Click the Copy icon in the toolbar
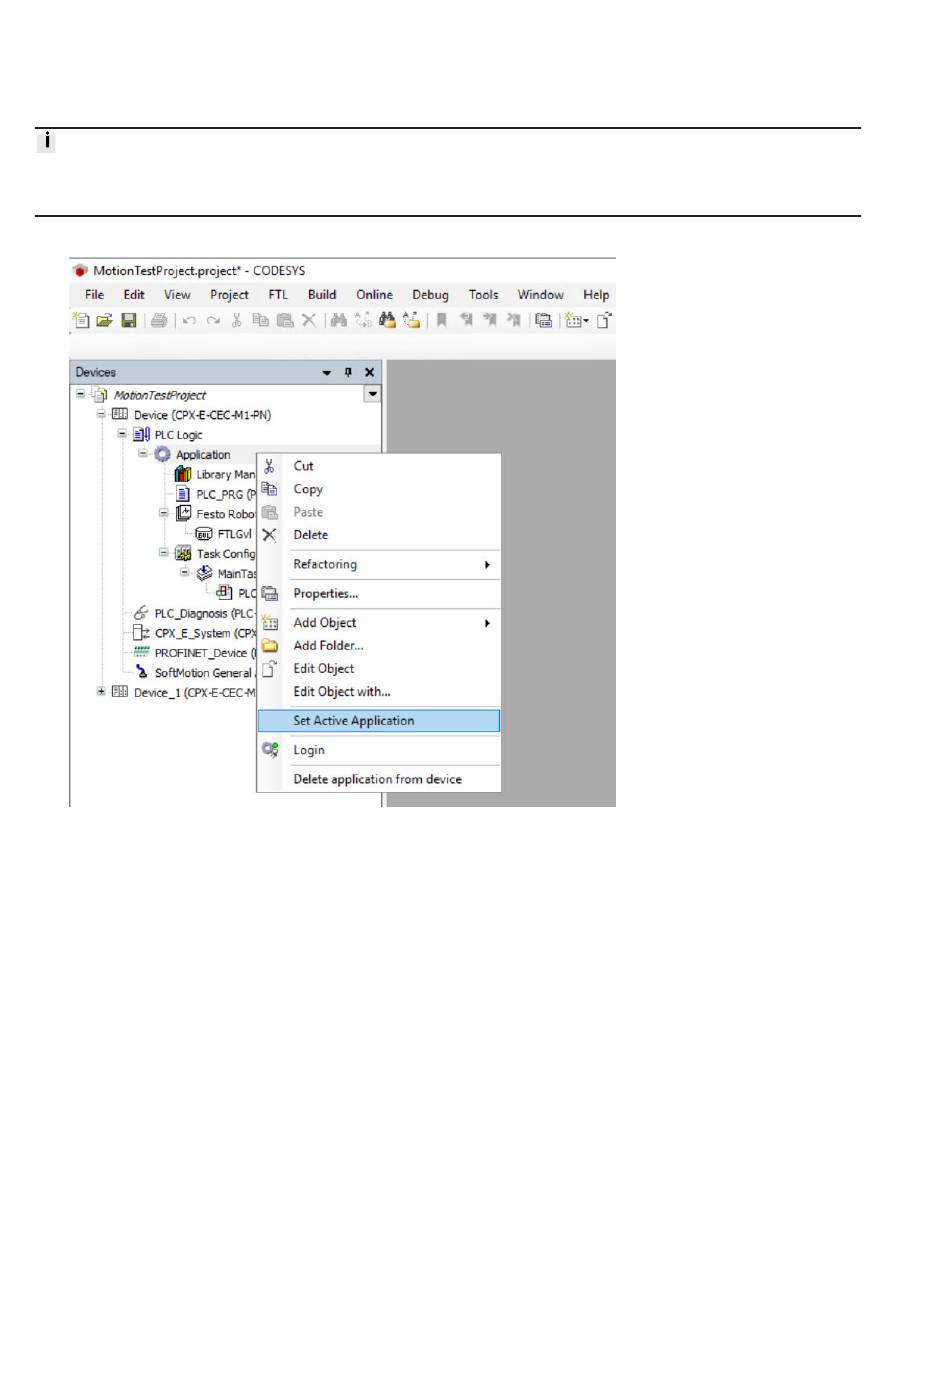This screenshot has width=950, height=1374. pos(261,320)
